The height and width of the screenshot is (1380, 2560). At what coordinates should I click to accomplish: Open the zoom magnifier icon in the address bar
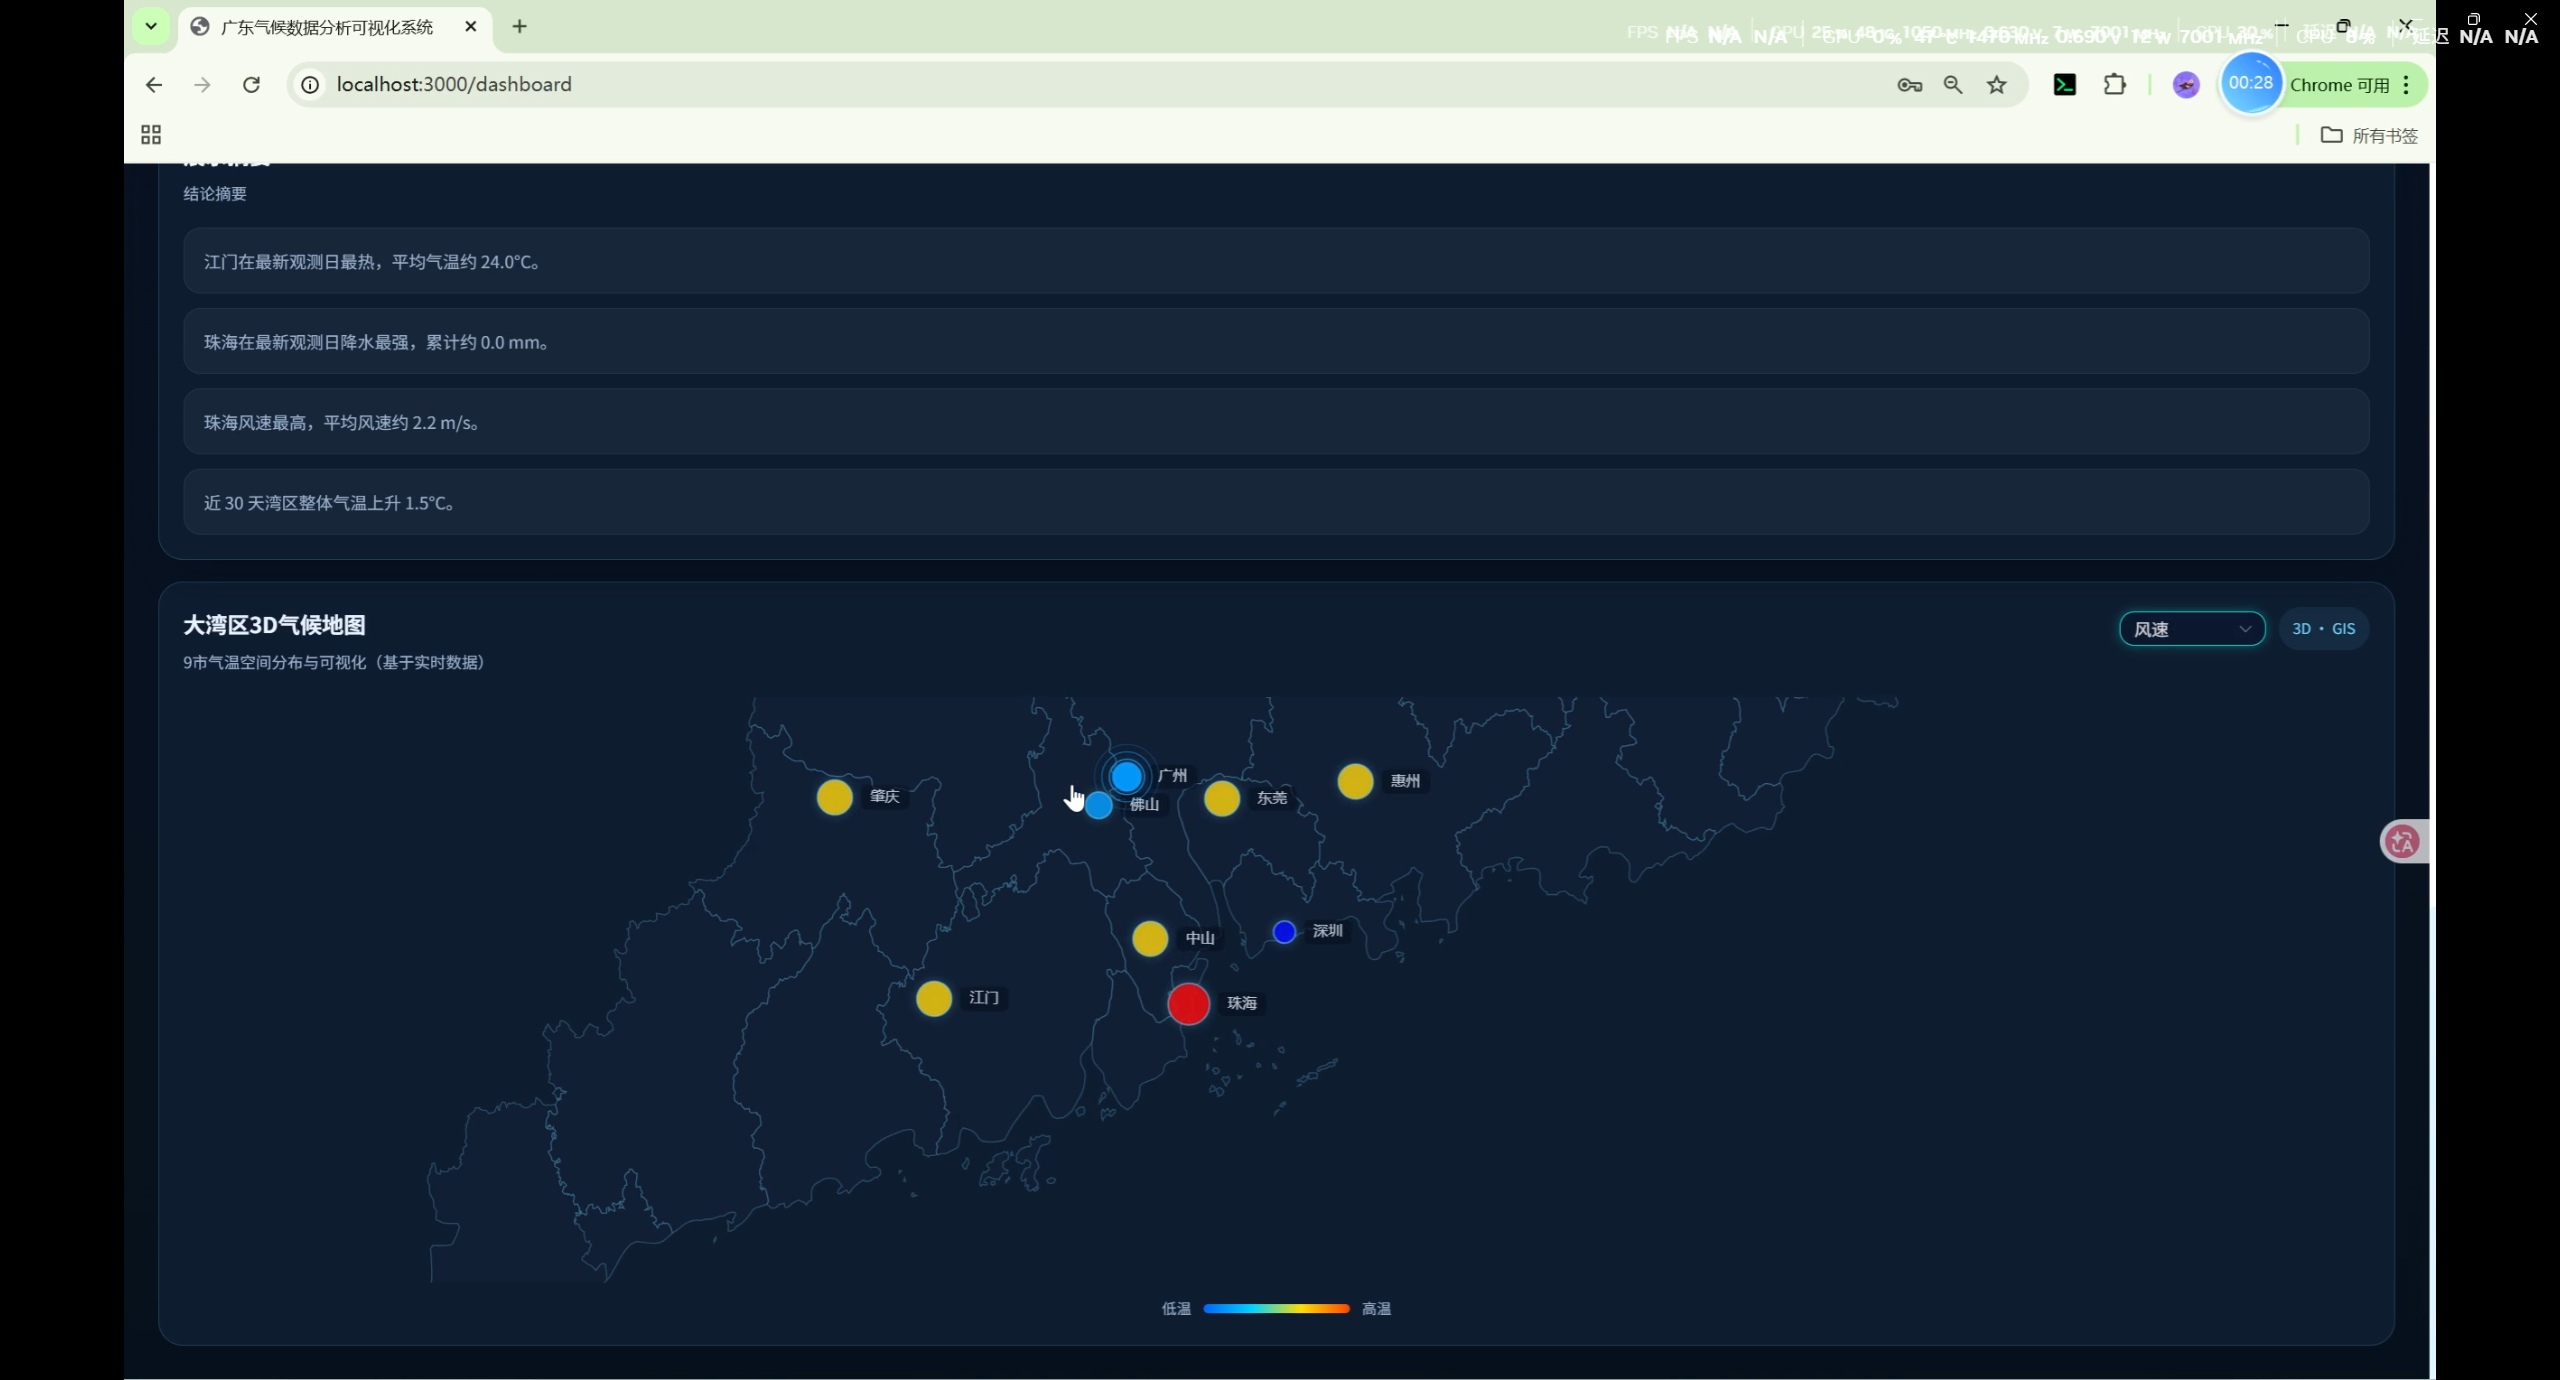1953,85
